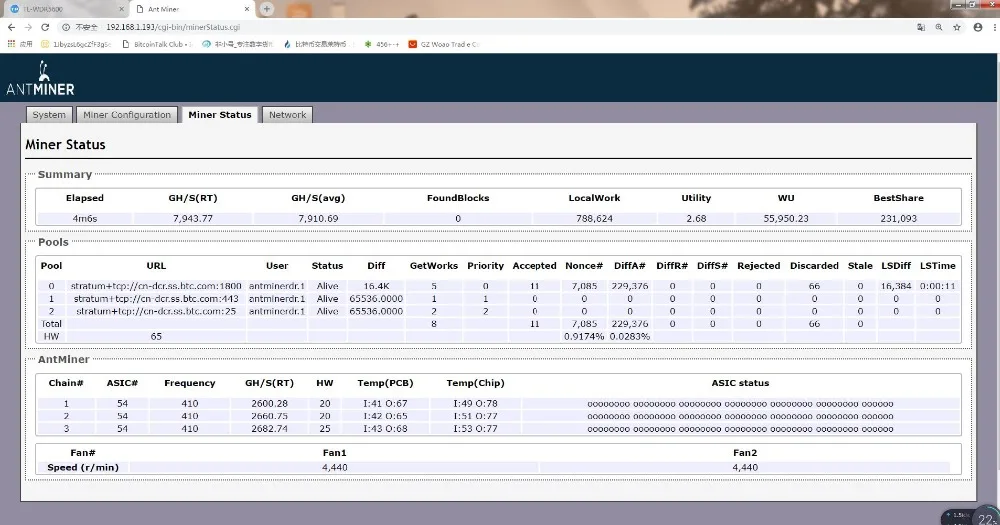This screenshot has width=1000, height=525.
Task: Click the HW count 65 in Pools
Action: (156, 336)
